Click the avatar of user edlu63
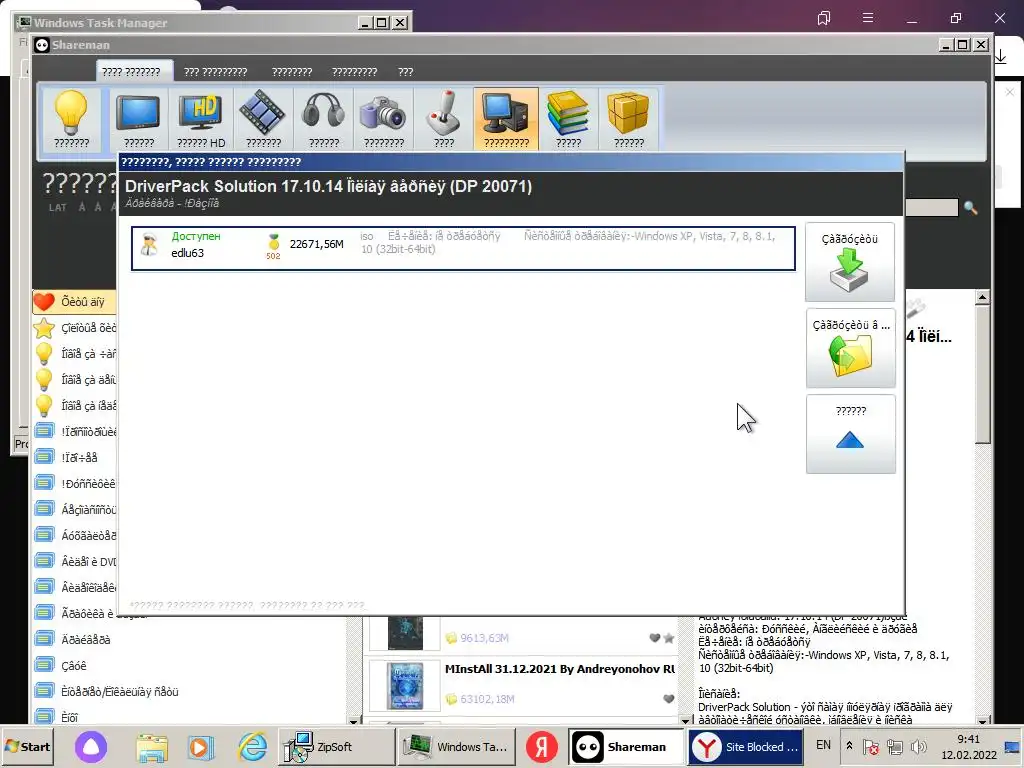This screenshot has width=1024, height=768. click(x=149, y=245)
